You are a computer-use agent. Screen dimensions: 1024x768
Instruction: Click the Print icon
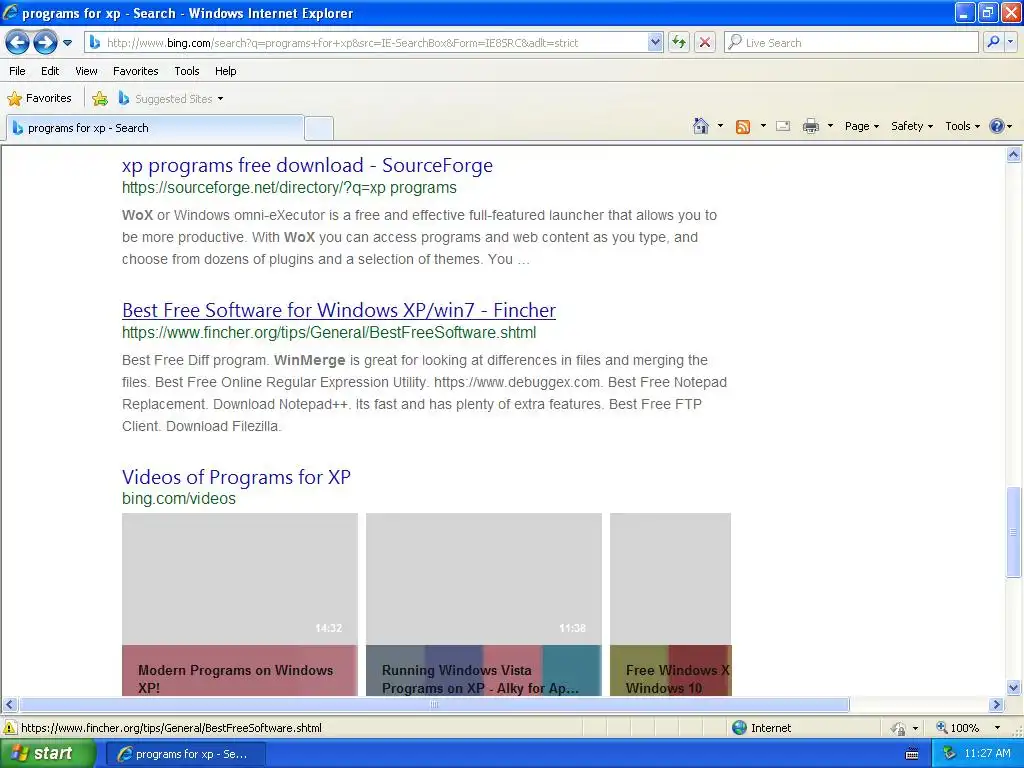tap(810, 126)
